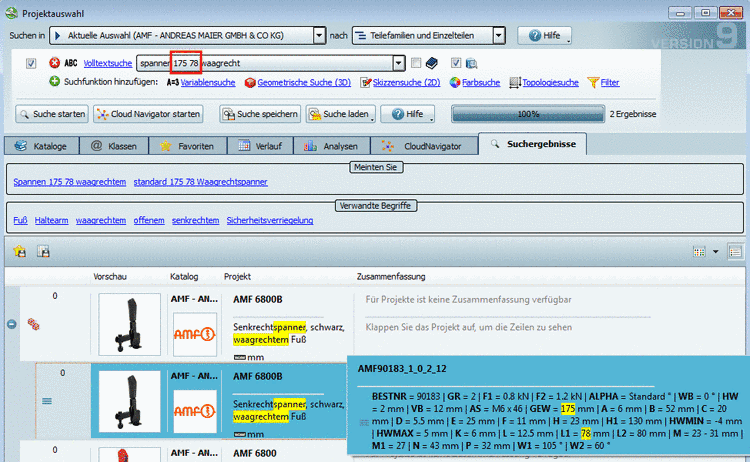Click suggestion Spannen 175 78 waagrechtem

coord(70,182)
